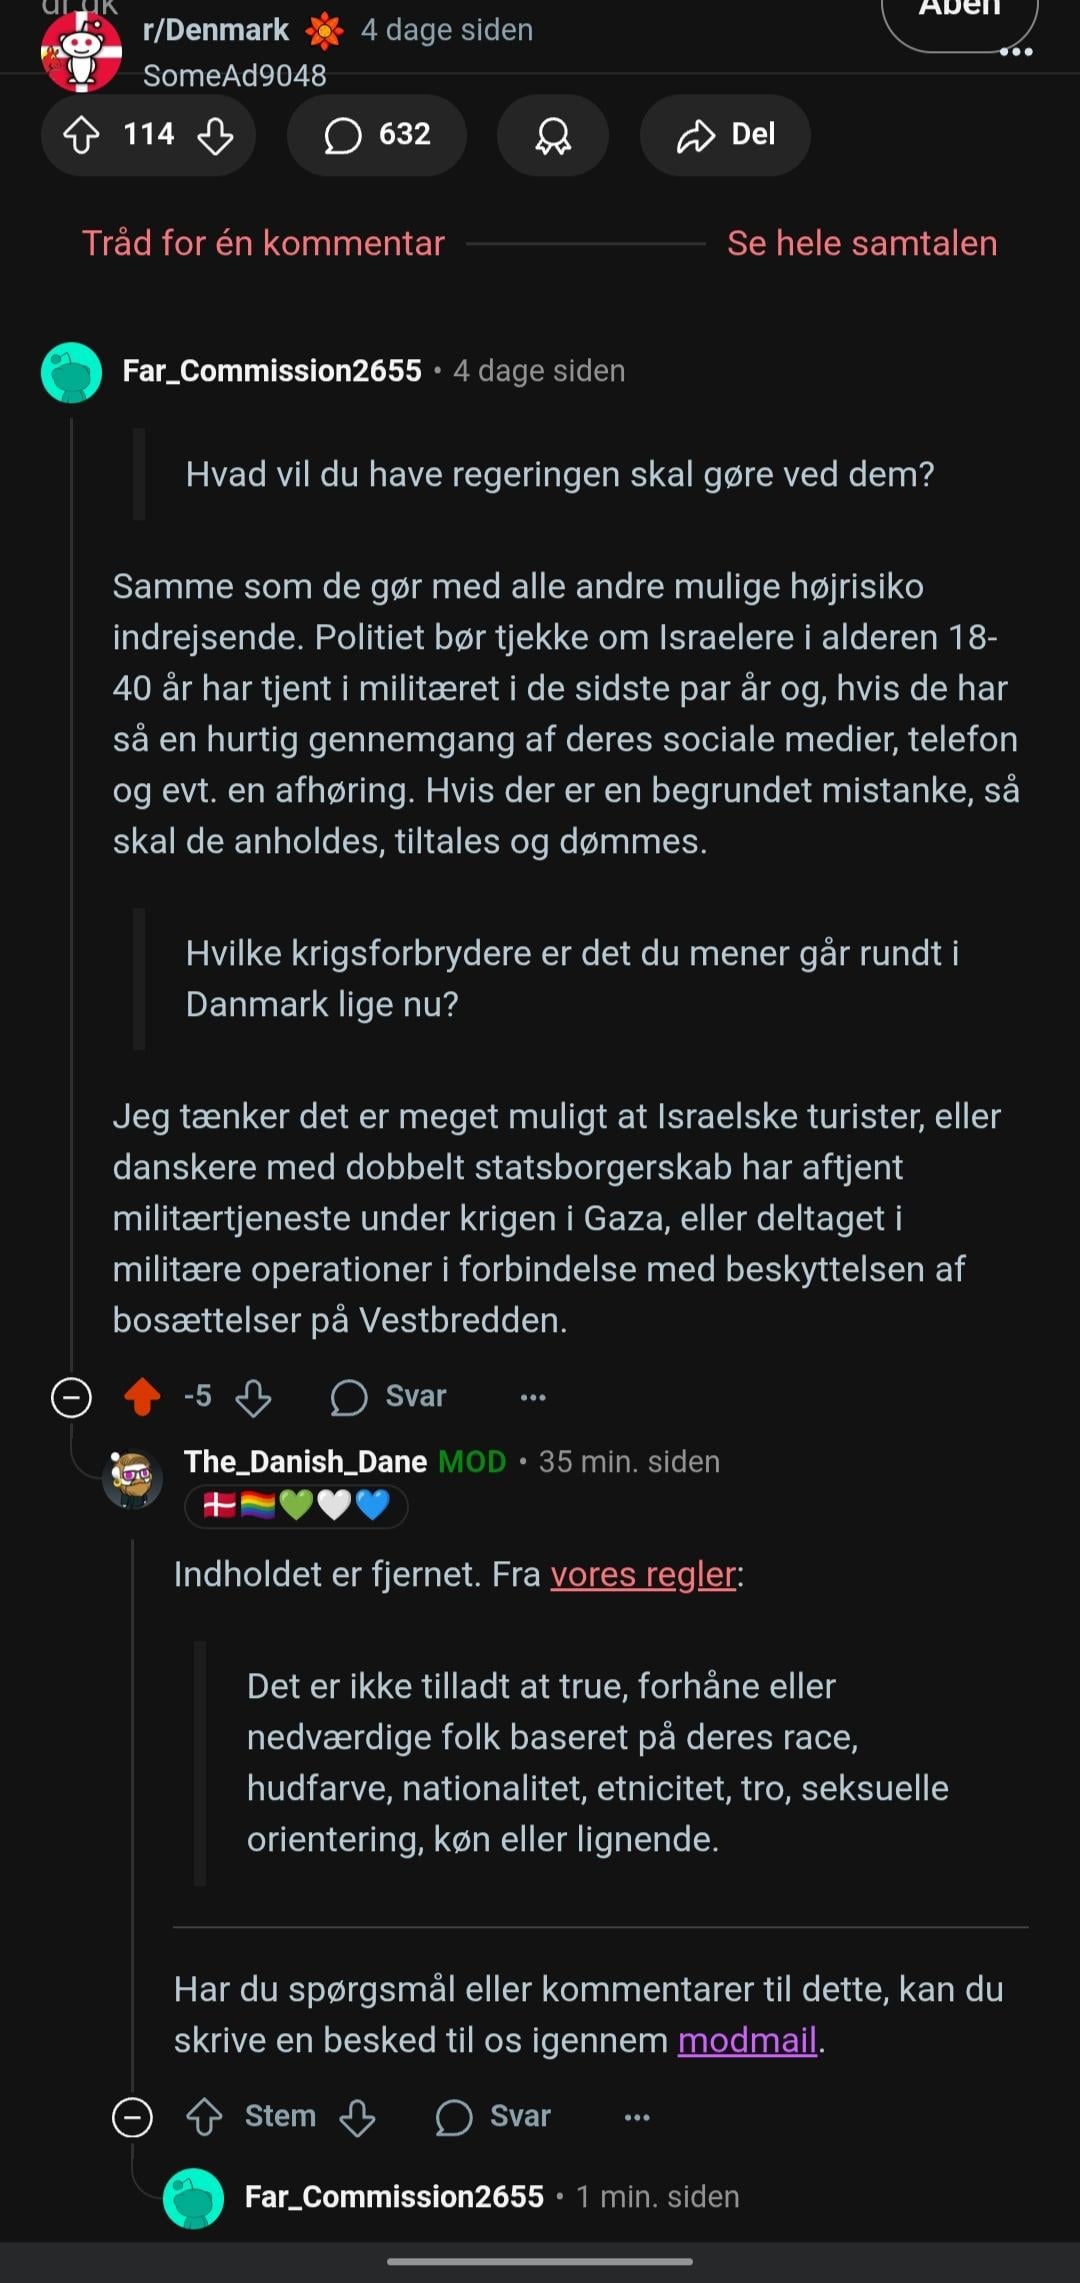Collapse the Far_Commission2655 comment thread
Screen dimensions: 1080x2283
71,1397
